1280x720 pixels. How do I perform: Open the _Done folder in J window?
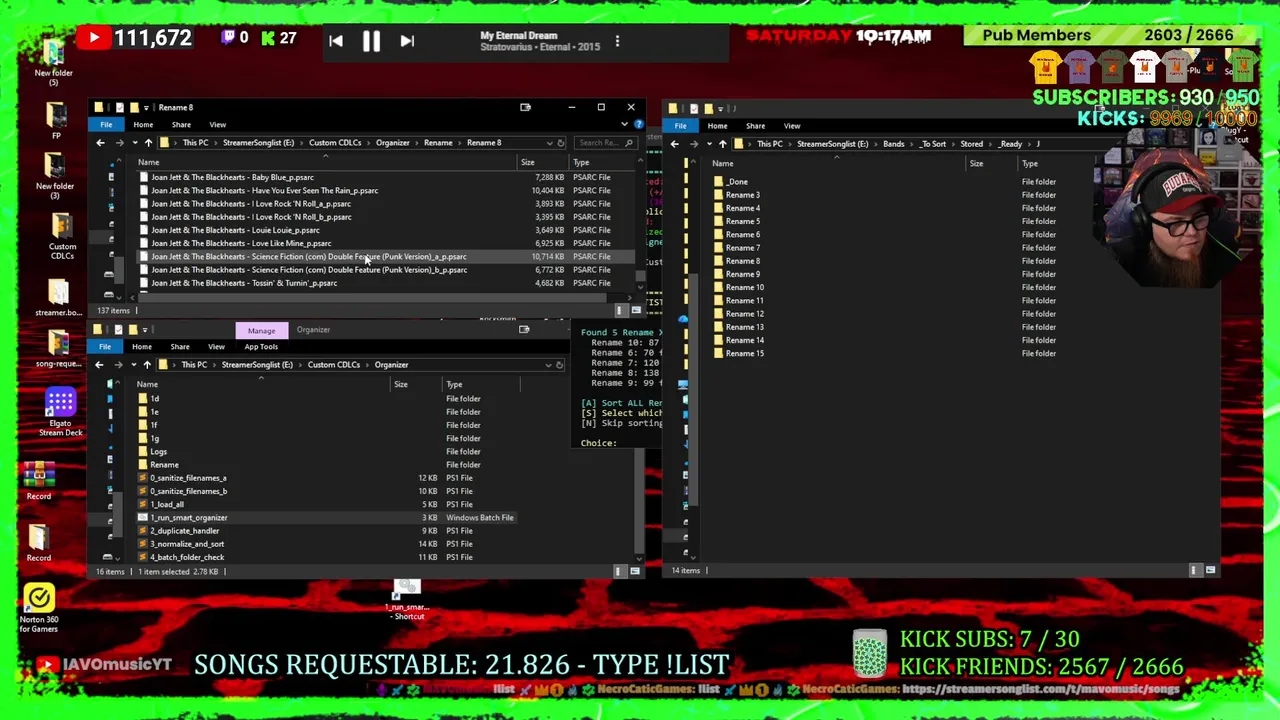point(737,182)
